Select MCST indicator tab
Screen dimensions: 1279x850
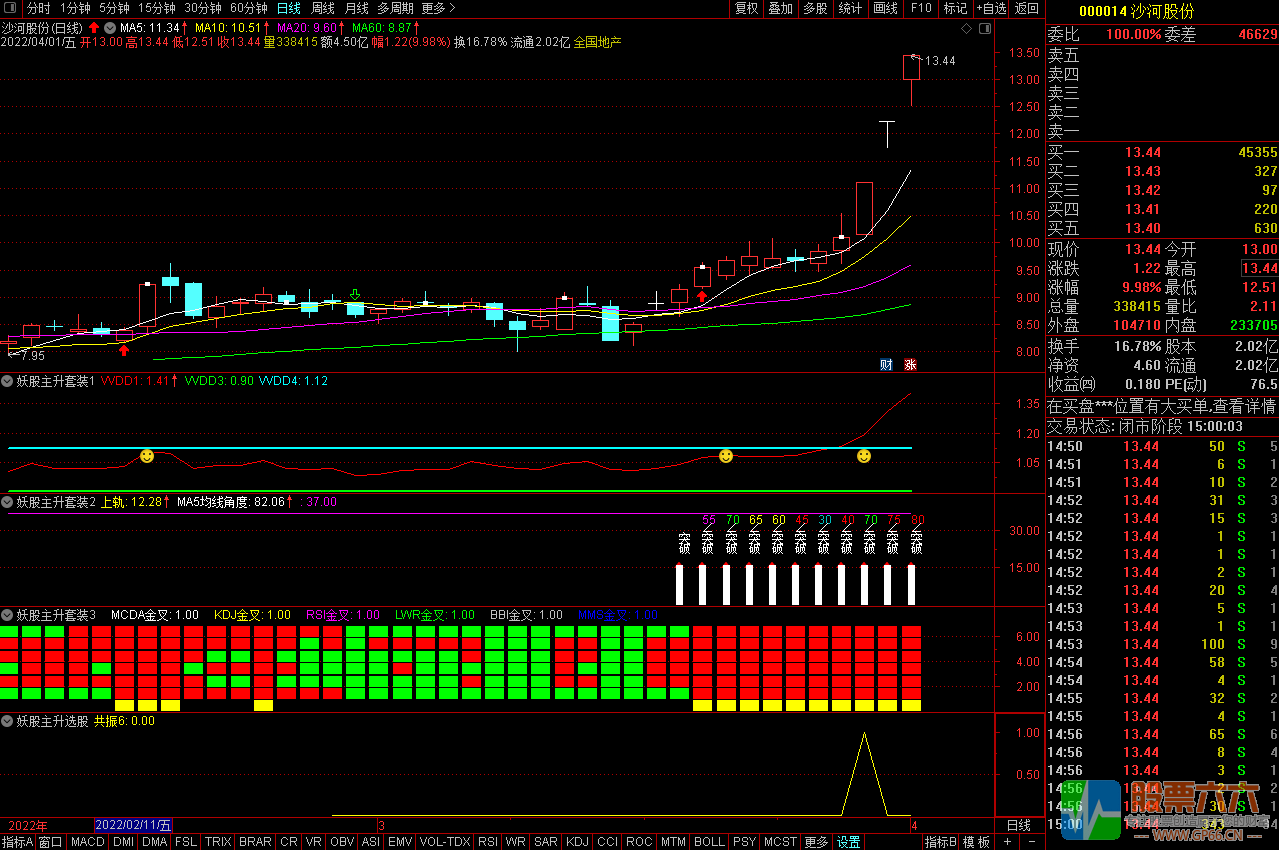(781, 842)
